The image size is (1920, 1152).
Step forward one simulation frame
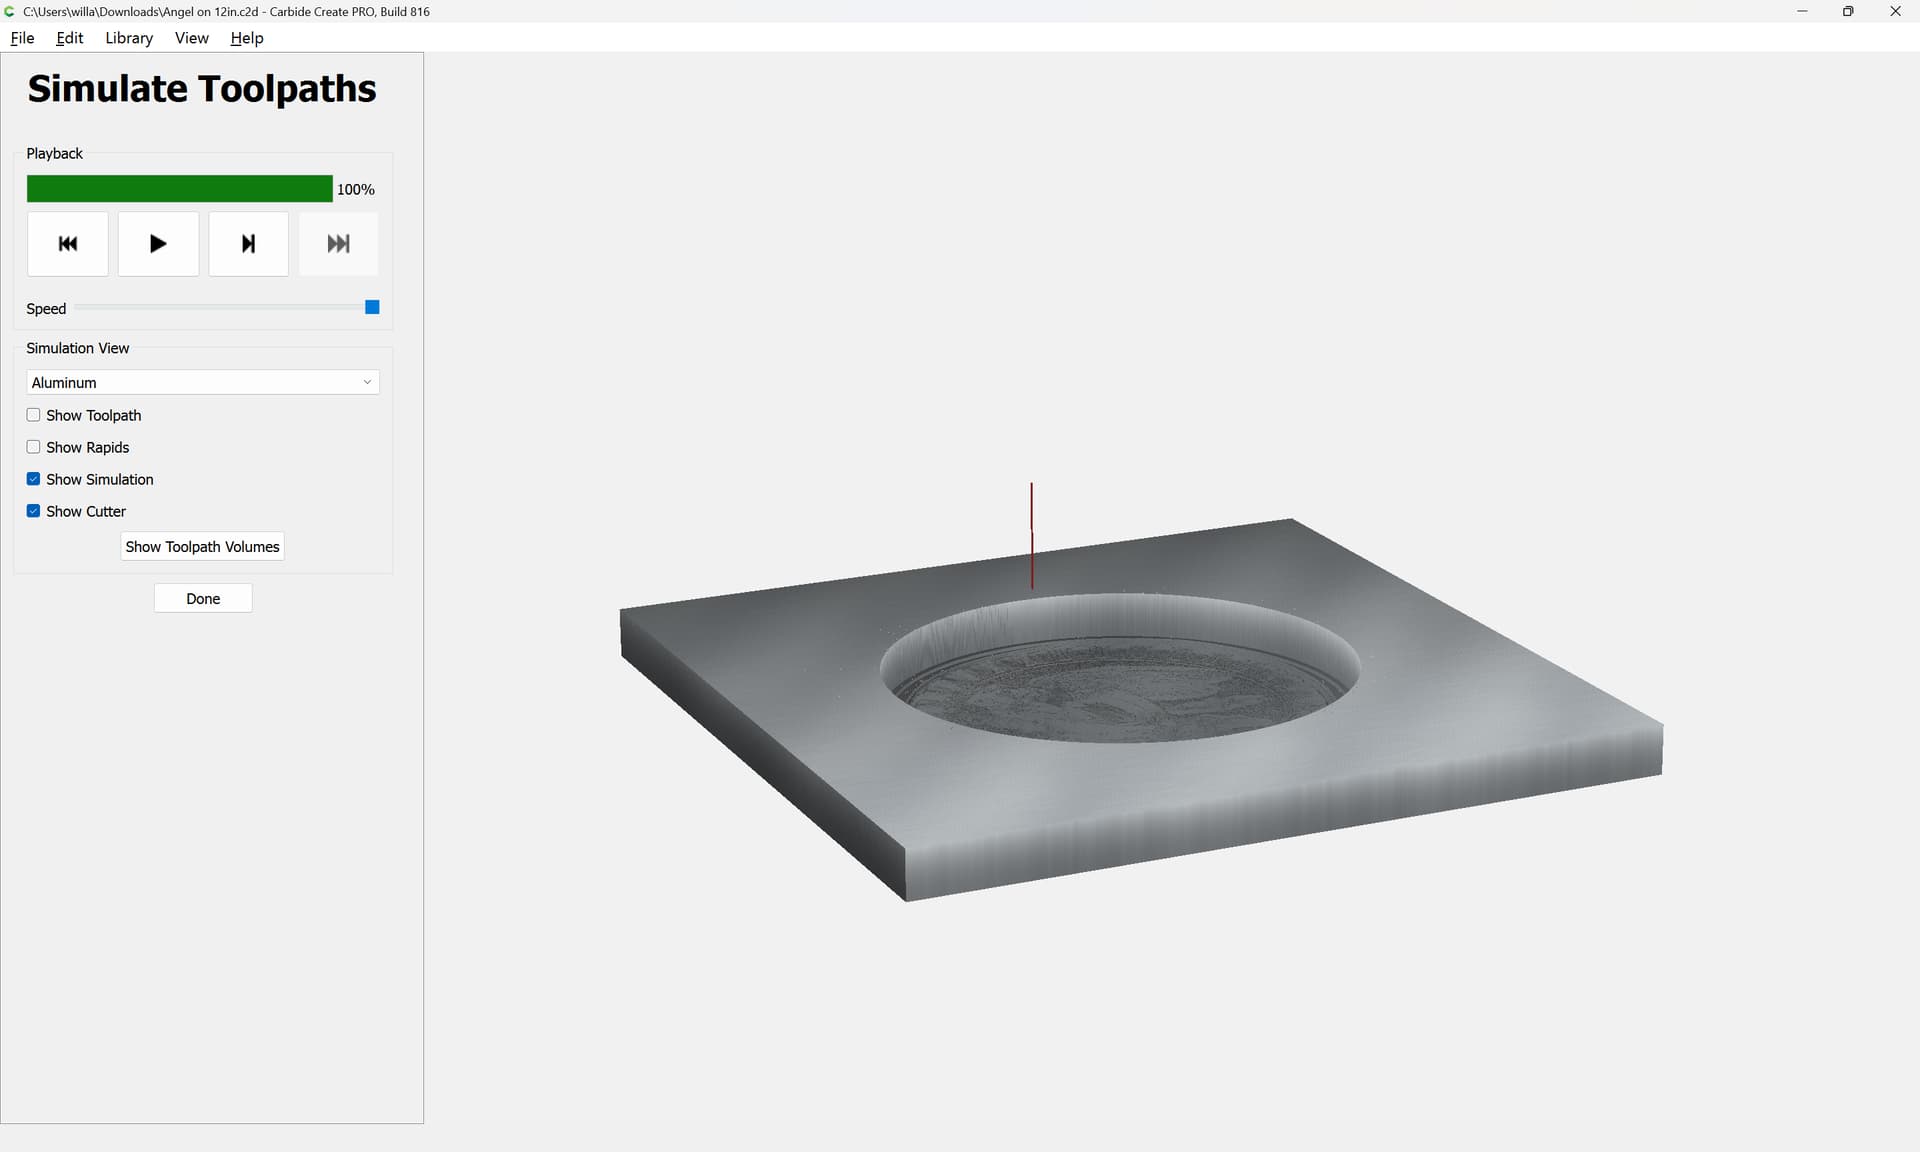pyautogui.click(x=248, y=243)
